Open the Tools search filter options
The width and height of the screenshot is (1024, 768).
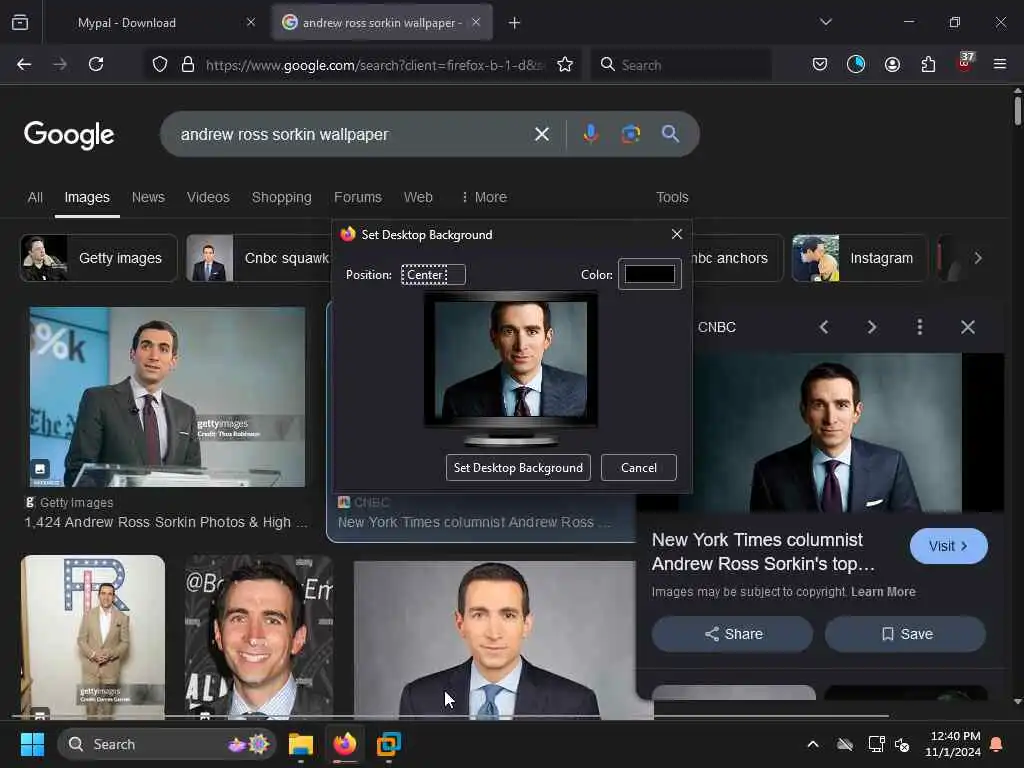[672, 197]
